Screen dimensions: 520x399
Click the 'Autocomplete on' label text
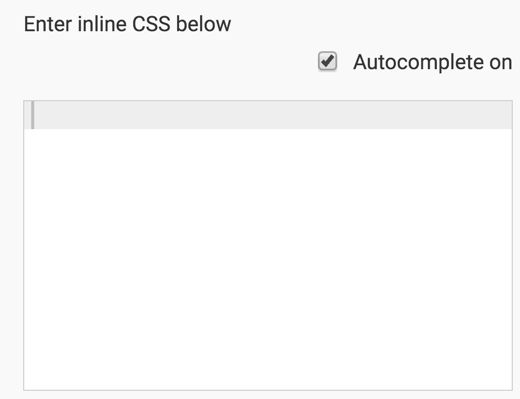point(432,62)
